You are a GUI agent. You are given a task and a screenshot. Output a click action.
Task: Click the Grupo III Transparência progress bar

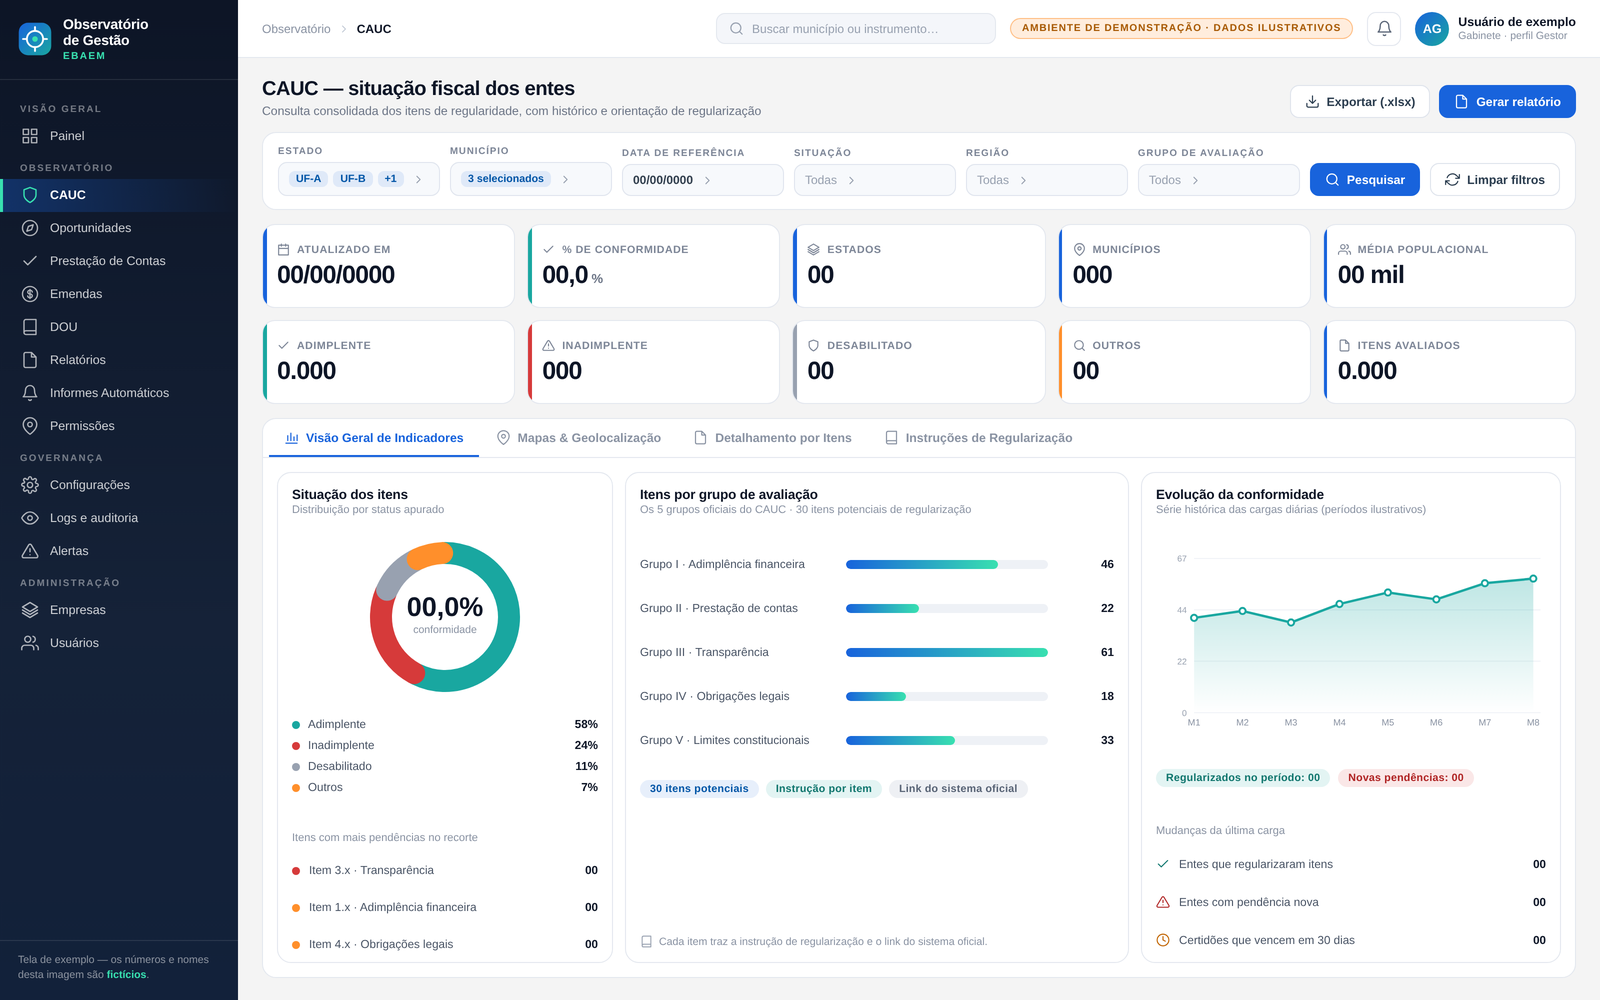pyautogui.click(x=947, y=653)
